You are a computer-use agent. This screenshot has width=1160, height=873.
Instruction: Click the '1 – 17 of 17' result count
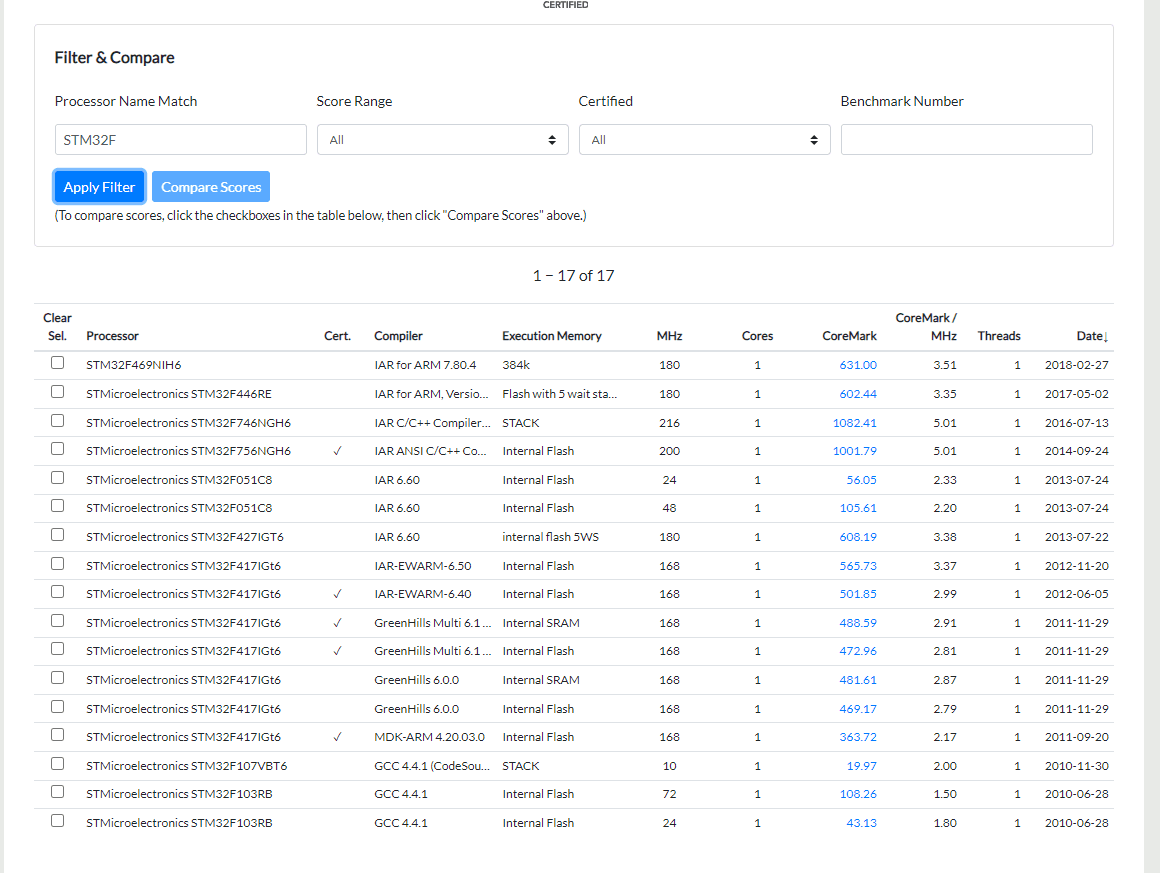click(x=573, y=275)
